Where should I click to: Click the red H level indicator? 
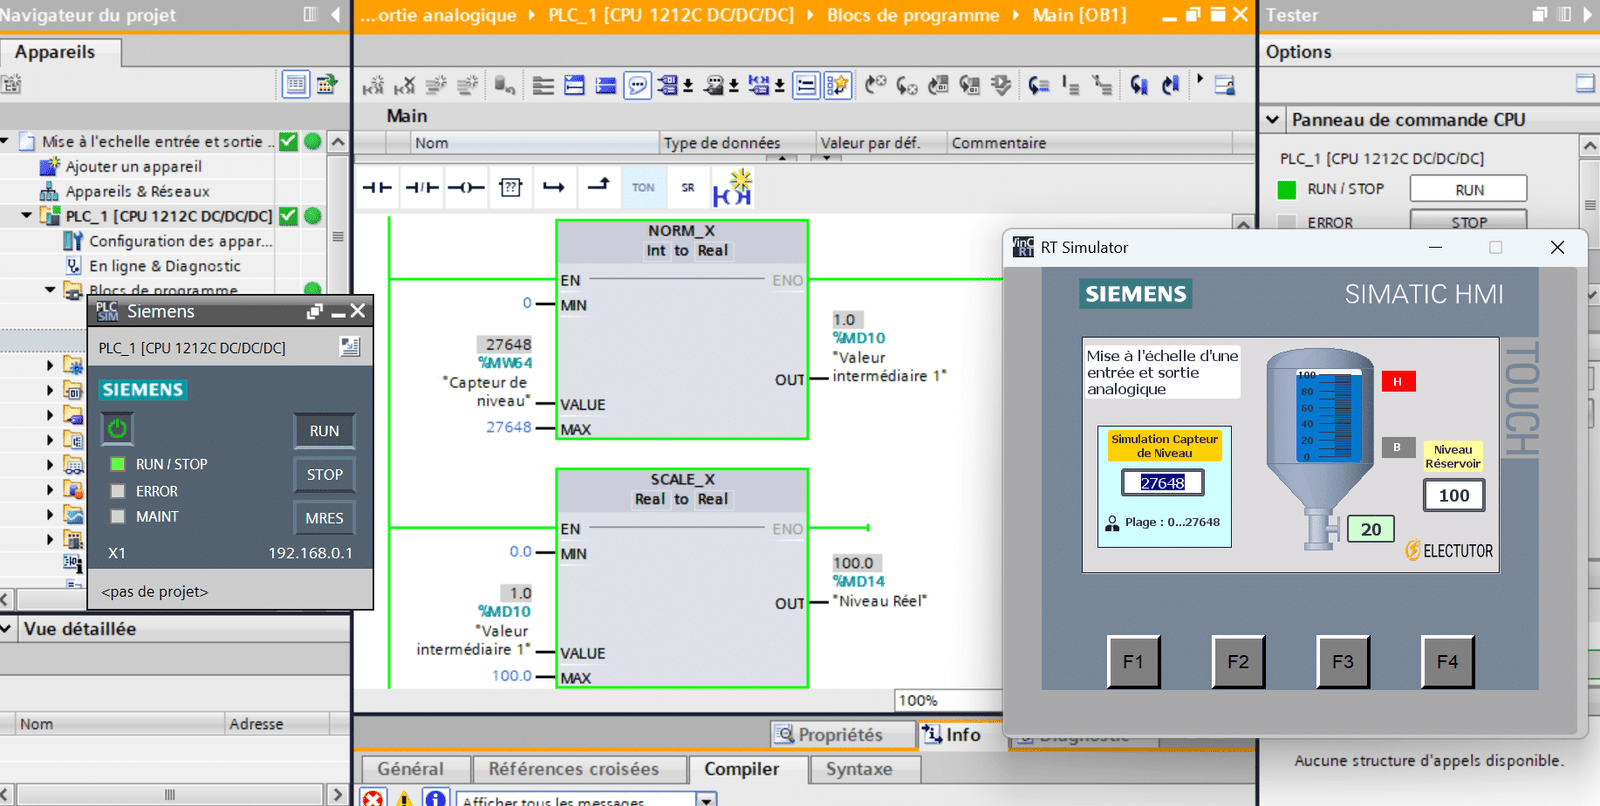[1397, 381]
